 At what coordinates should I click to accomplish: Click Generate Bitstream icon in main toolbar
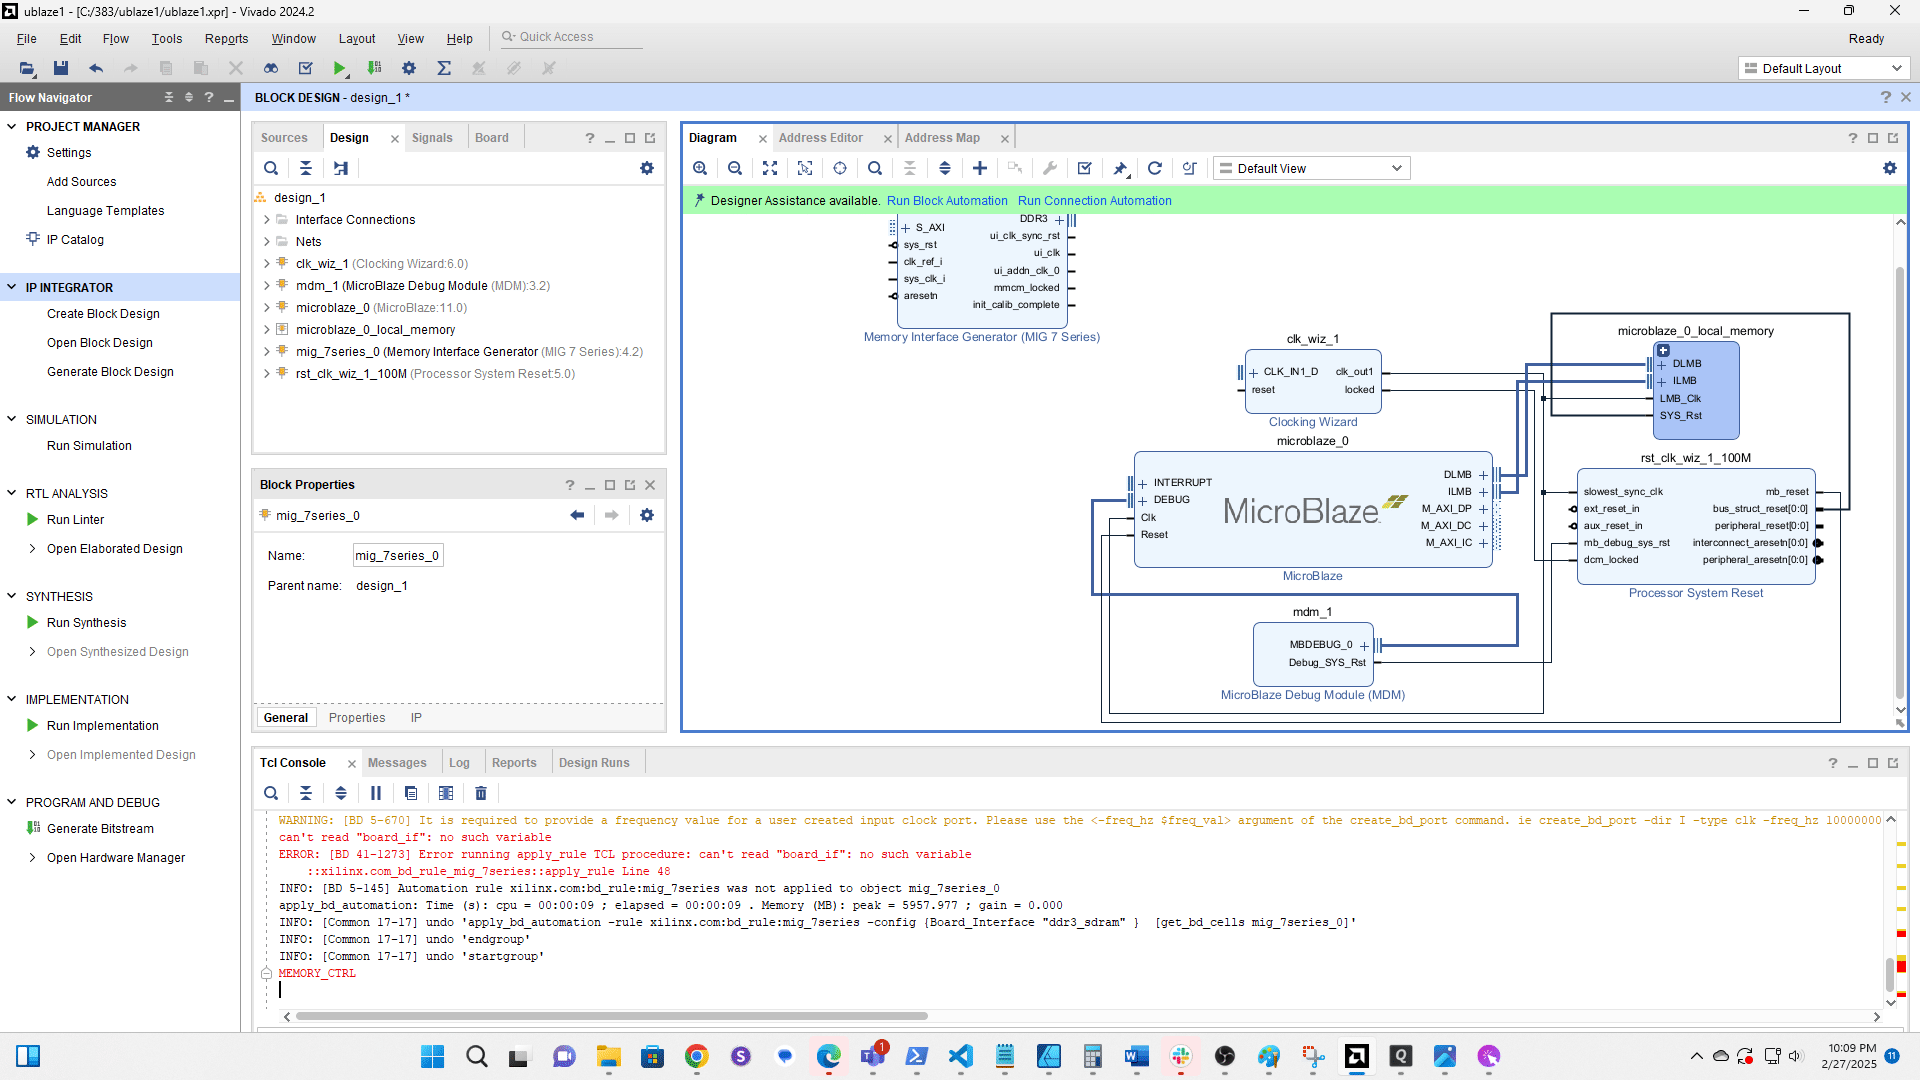(375, 68)
